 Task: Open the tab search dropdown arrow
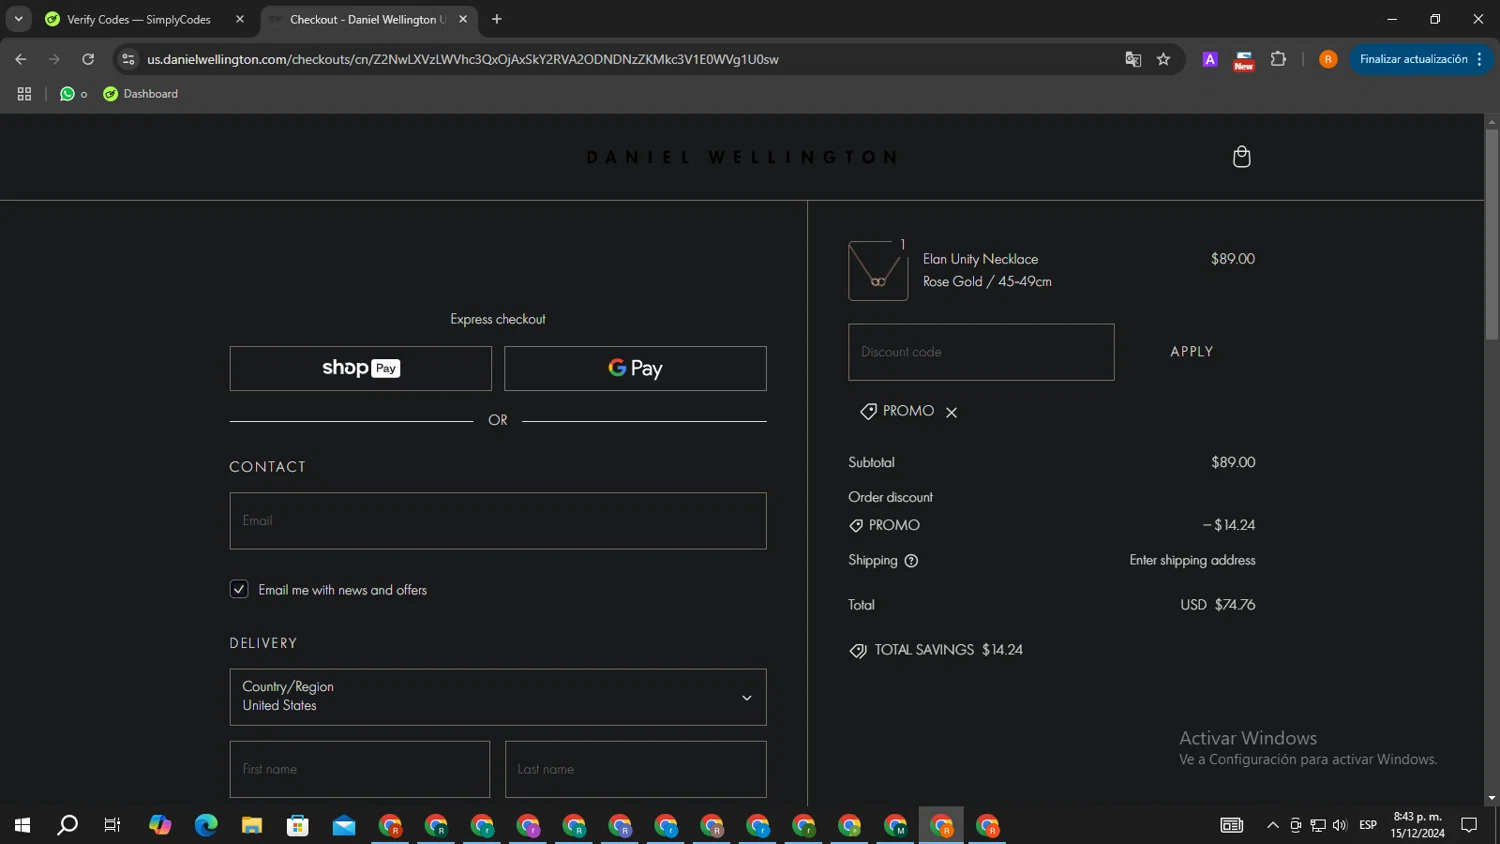pyautogui.click(x=18, y=19)
